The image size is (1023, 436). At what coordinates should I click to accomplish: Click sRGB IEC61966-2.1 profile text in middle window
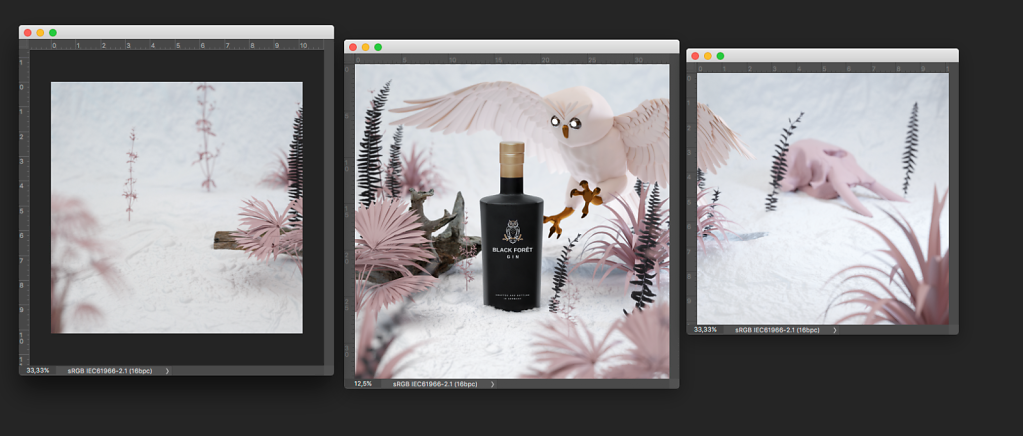point(435,384)
